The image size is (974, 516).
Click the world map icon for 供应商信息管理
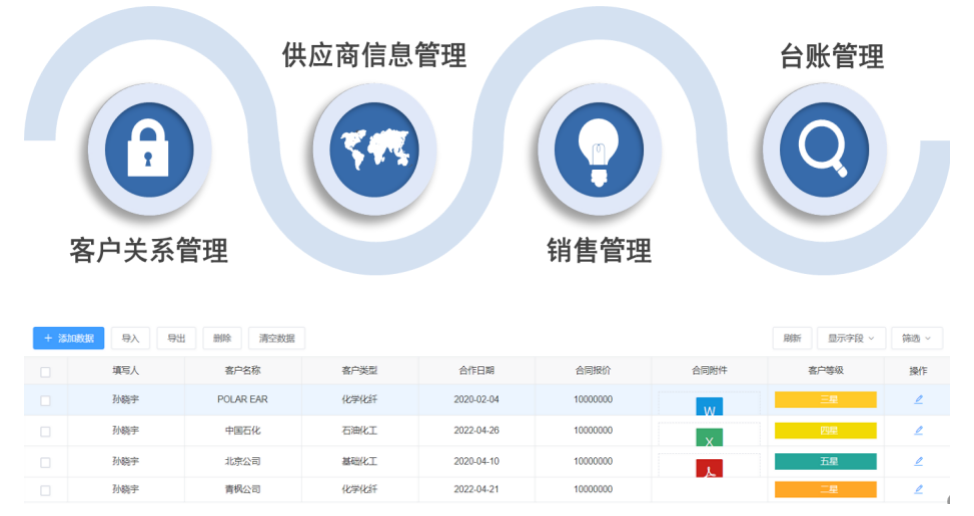tap(374, 148)
